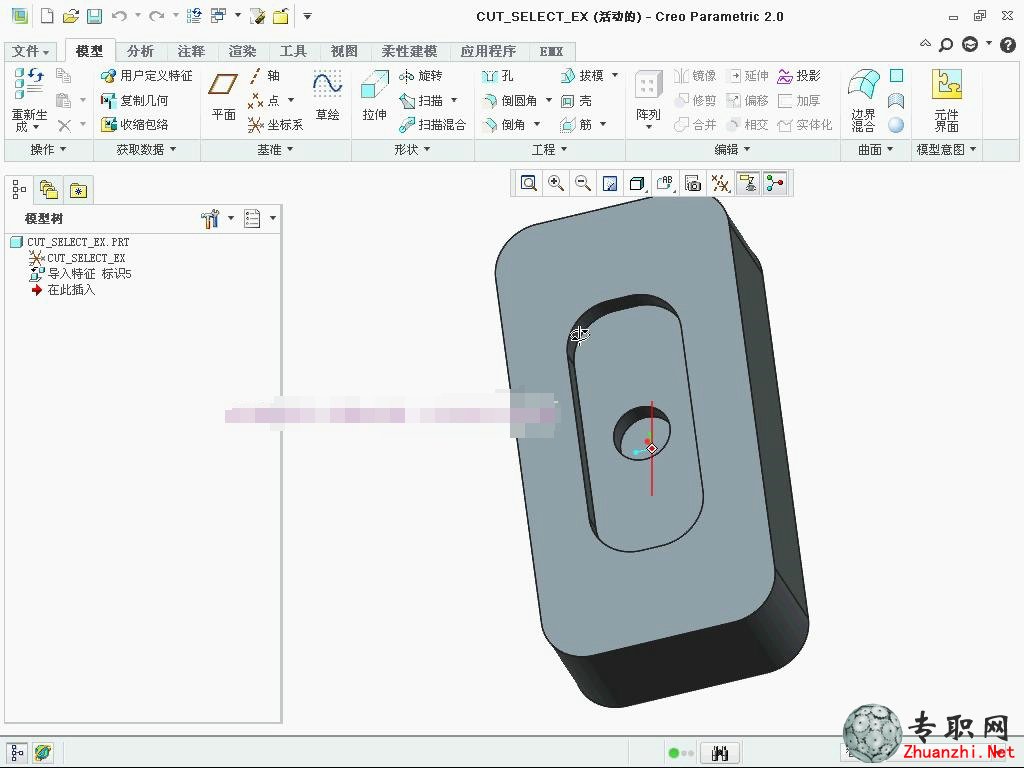The width and height of the screenshot is (1024, 768).
Task: Choose the Revolve (旋转) tool
Action: point(421,76)
